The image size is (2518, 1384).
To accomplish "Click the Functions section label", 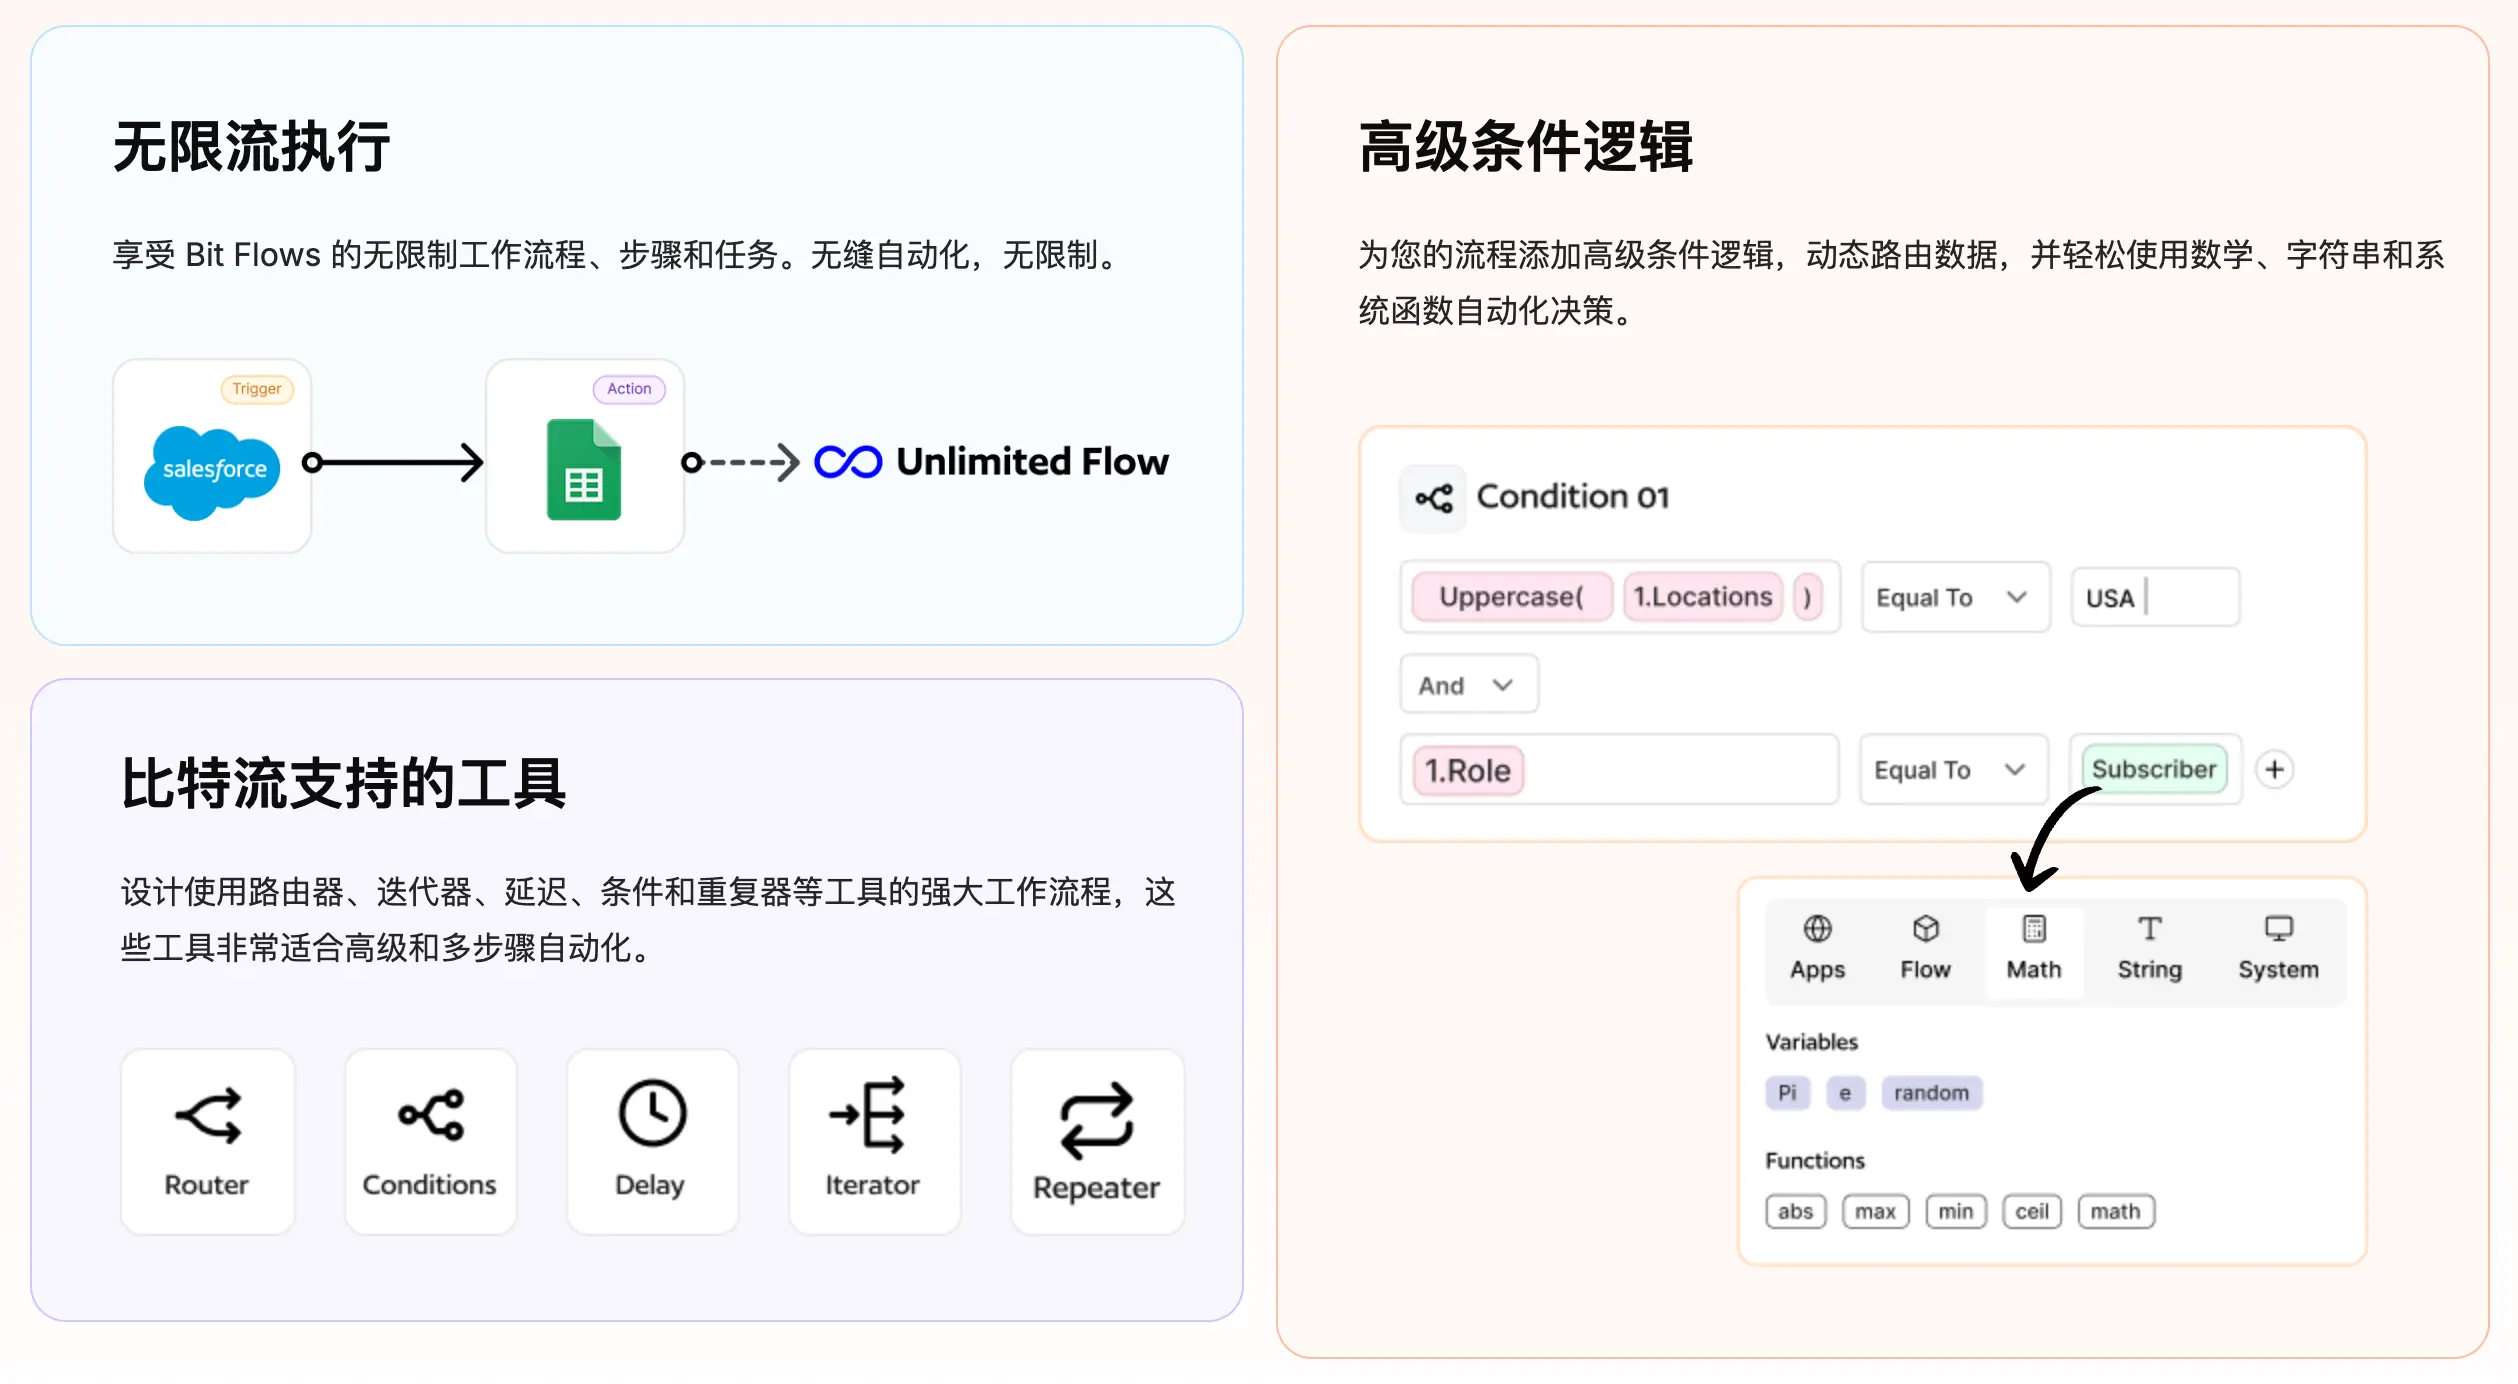I will tap(1815, 1161).
